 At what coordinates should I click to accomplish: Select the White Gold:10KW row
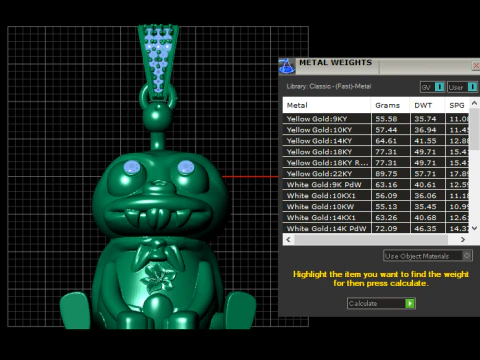(x=376, y=206)
